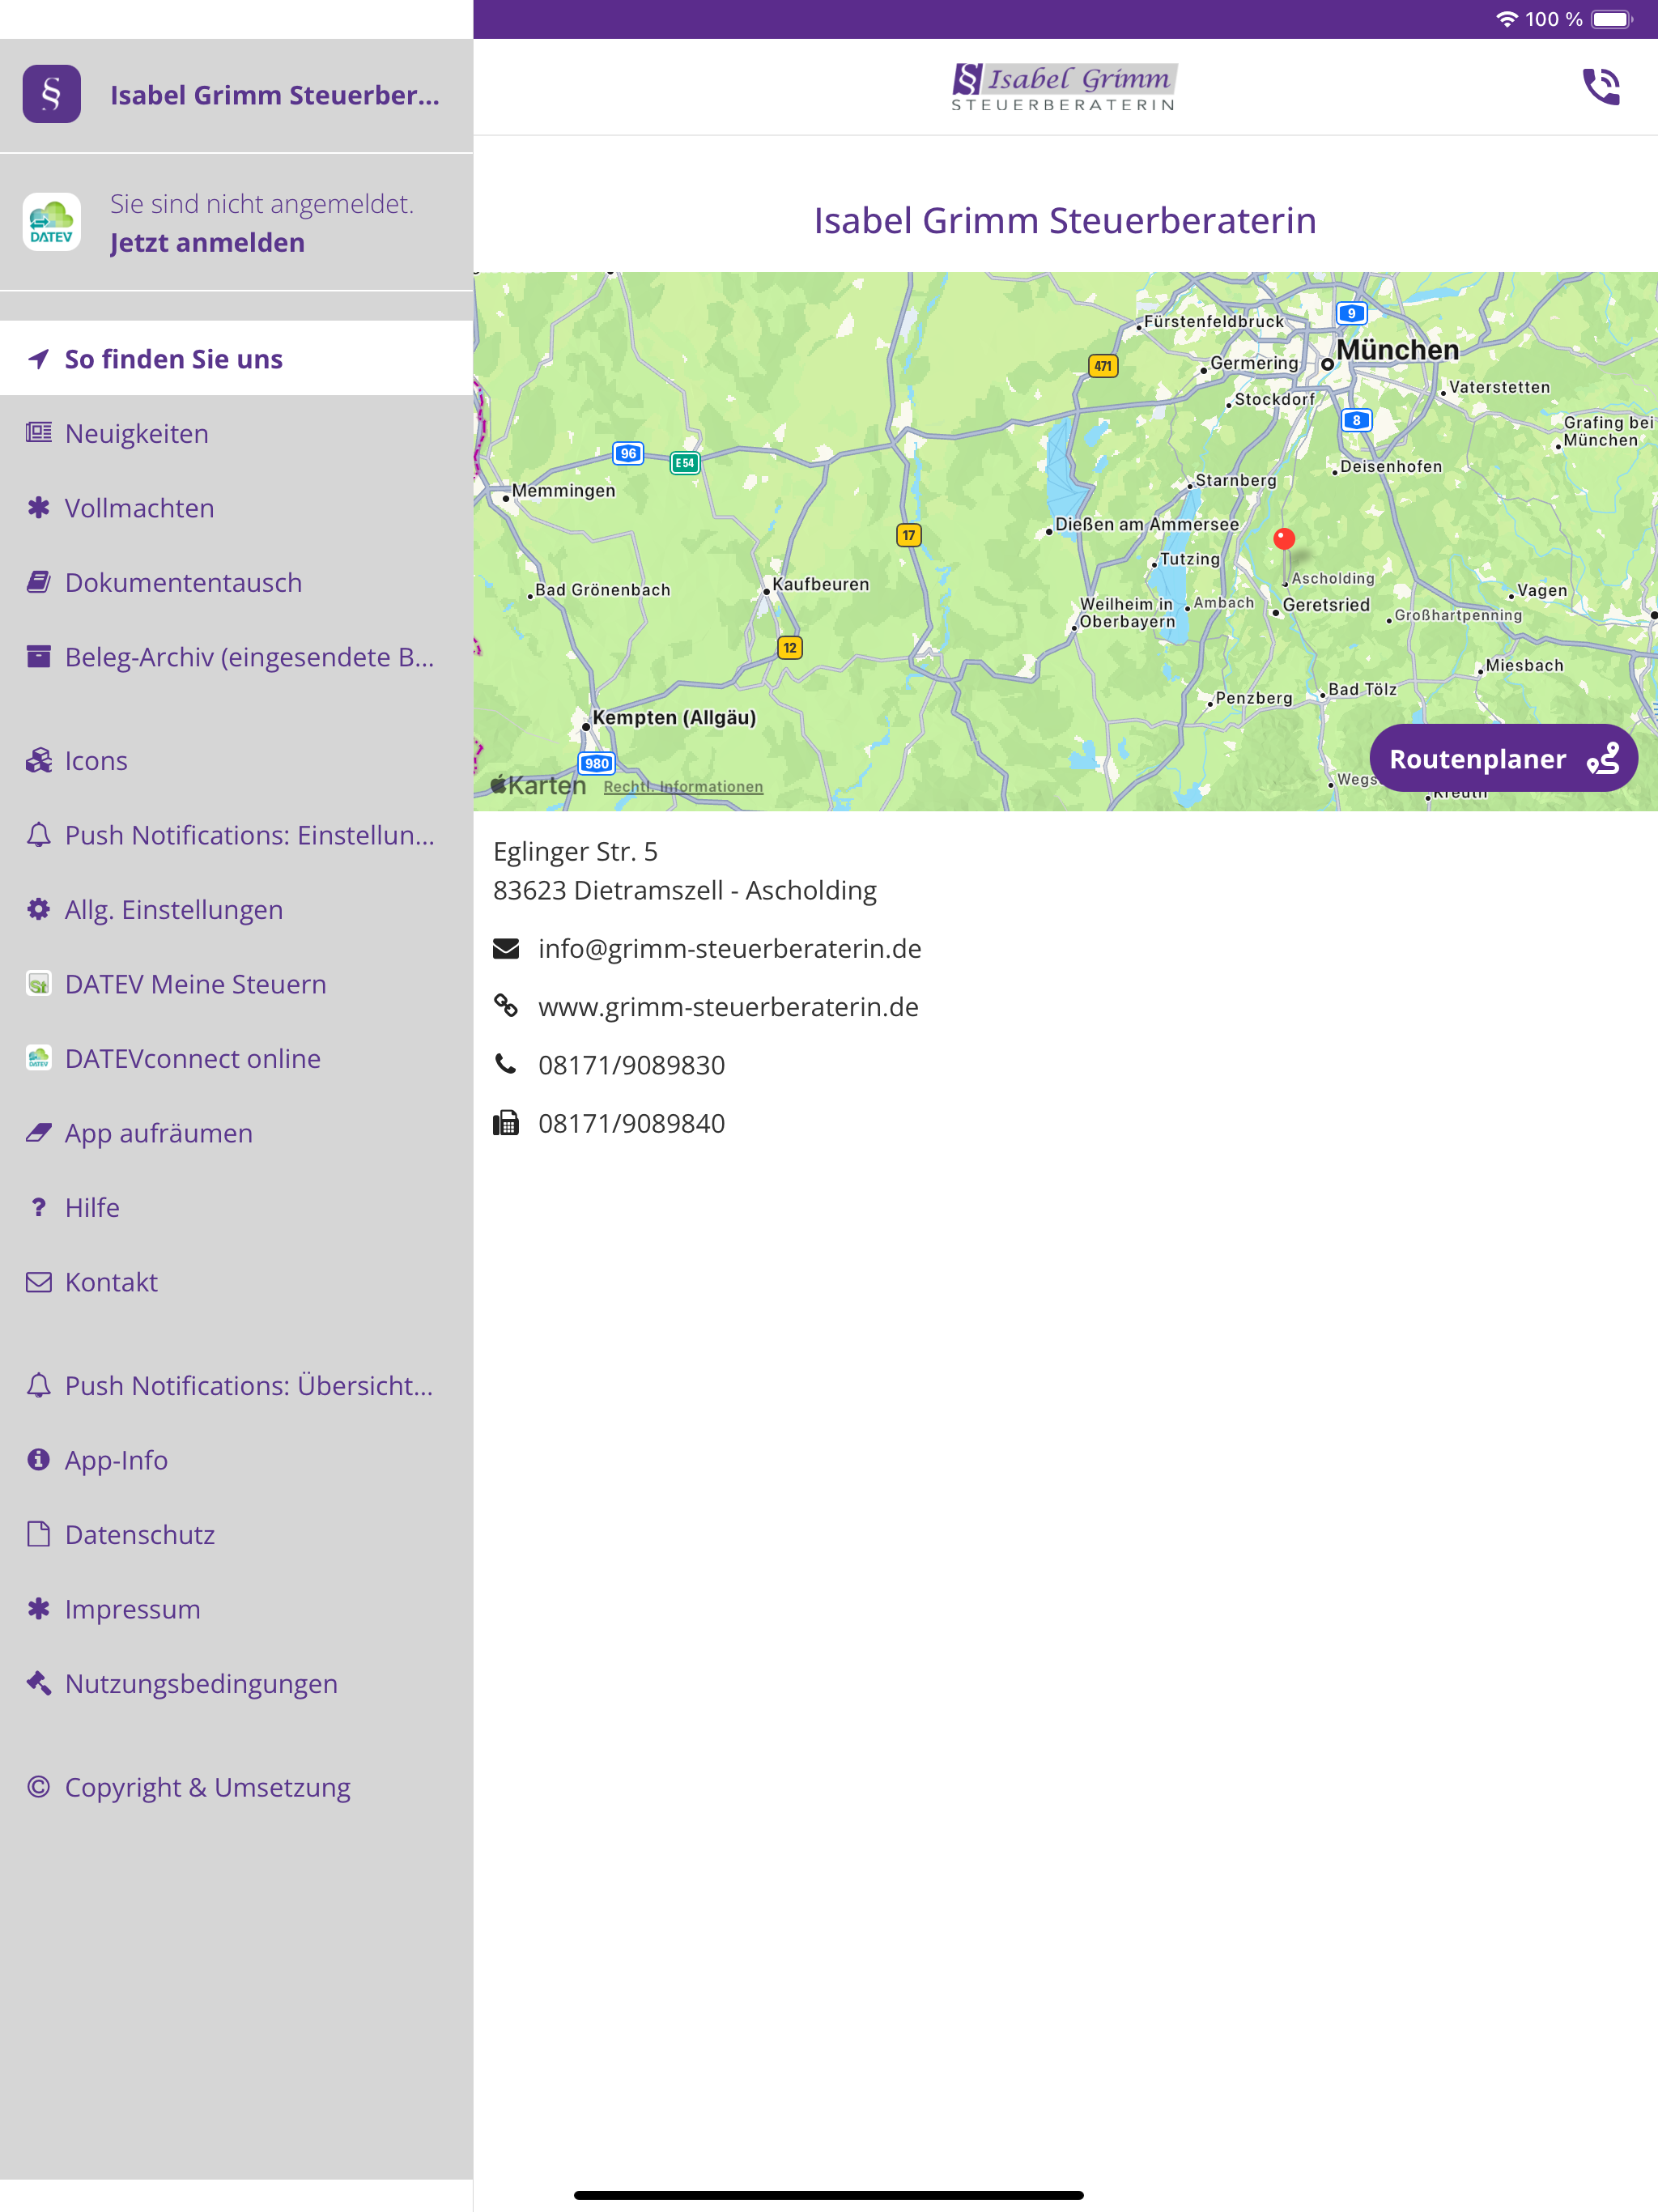Screen dimensions: 1658x2212
Task: Tap the Apple Karten logo on the map
Action: (538, 786)
